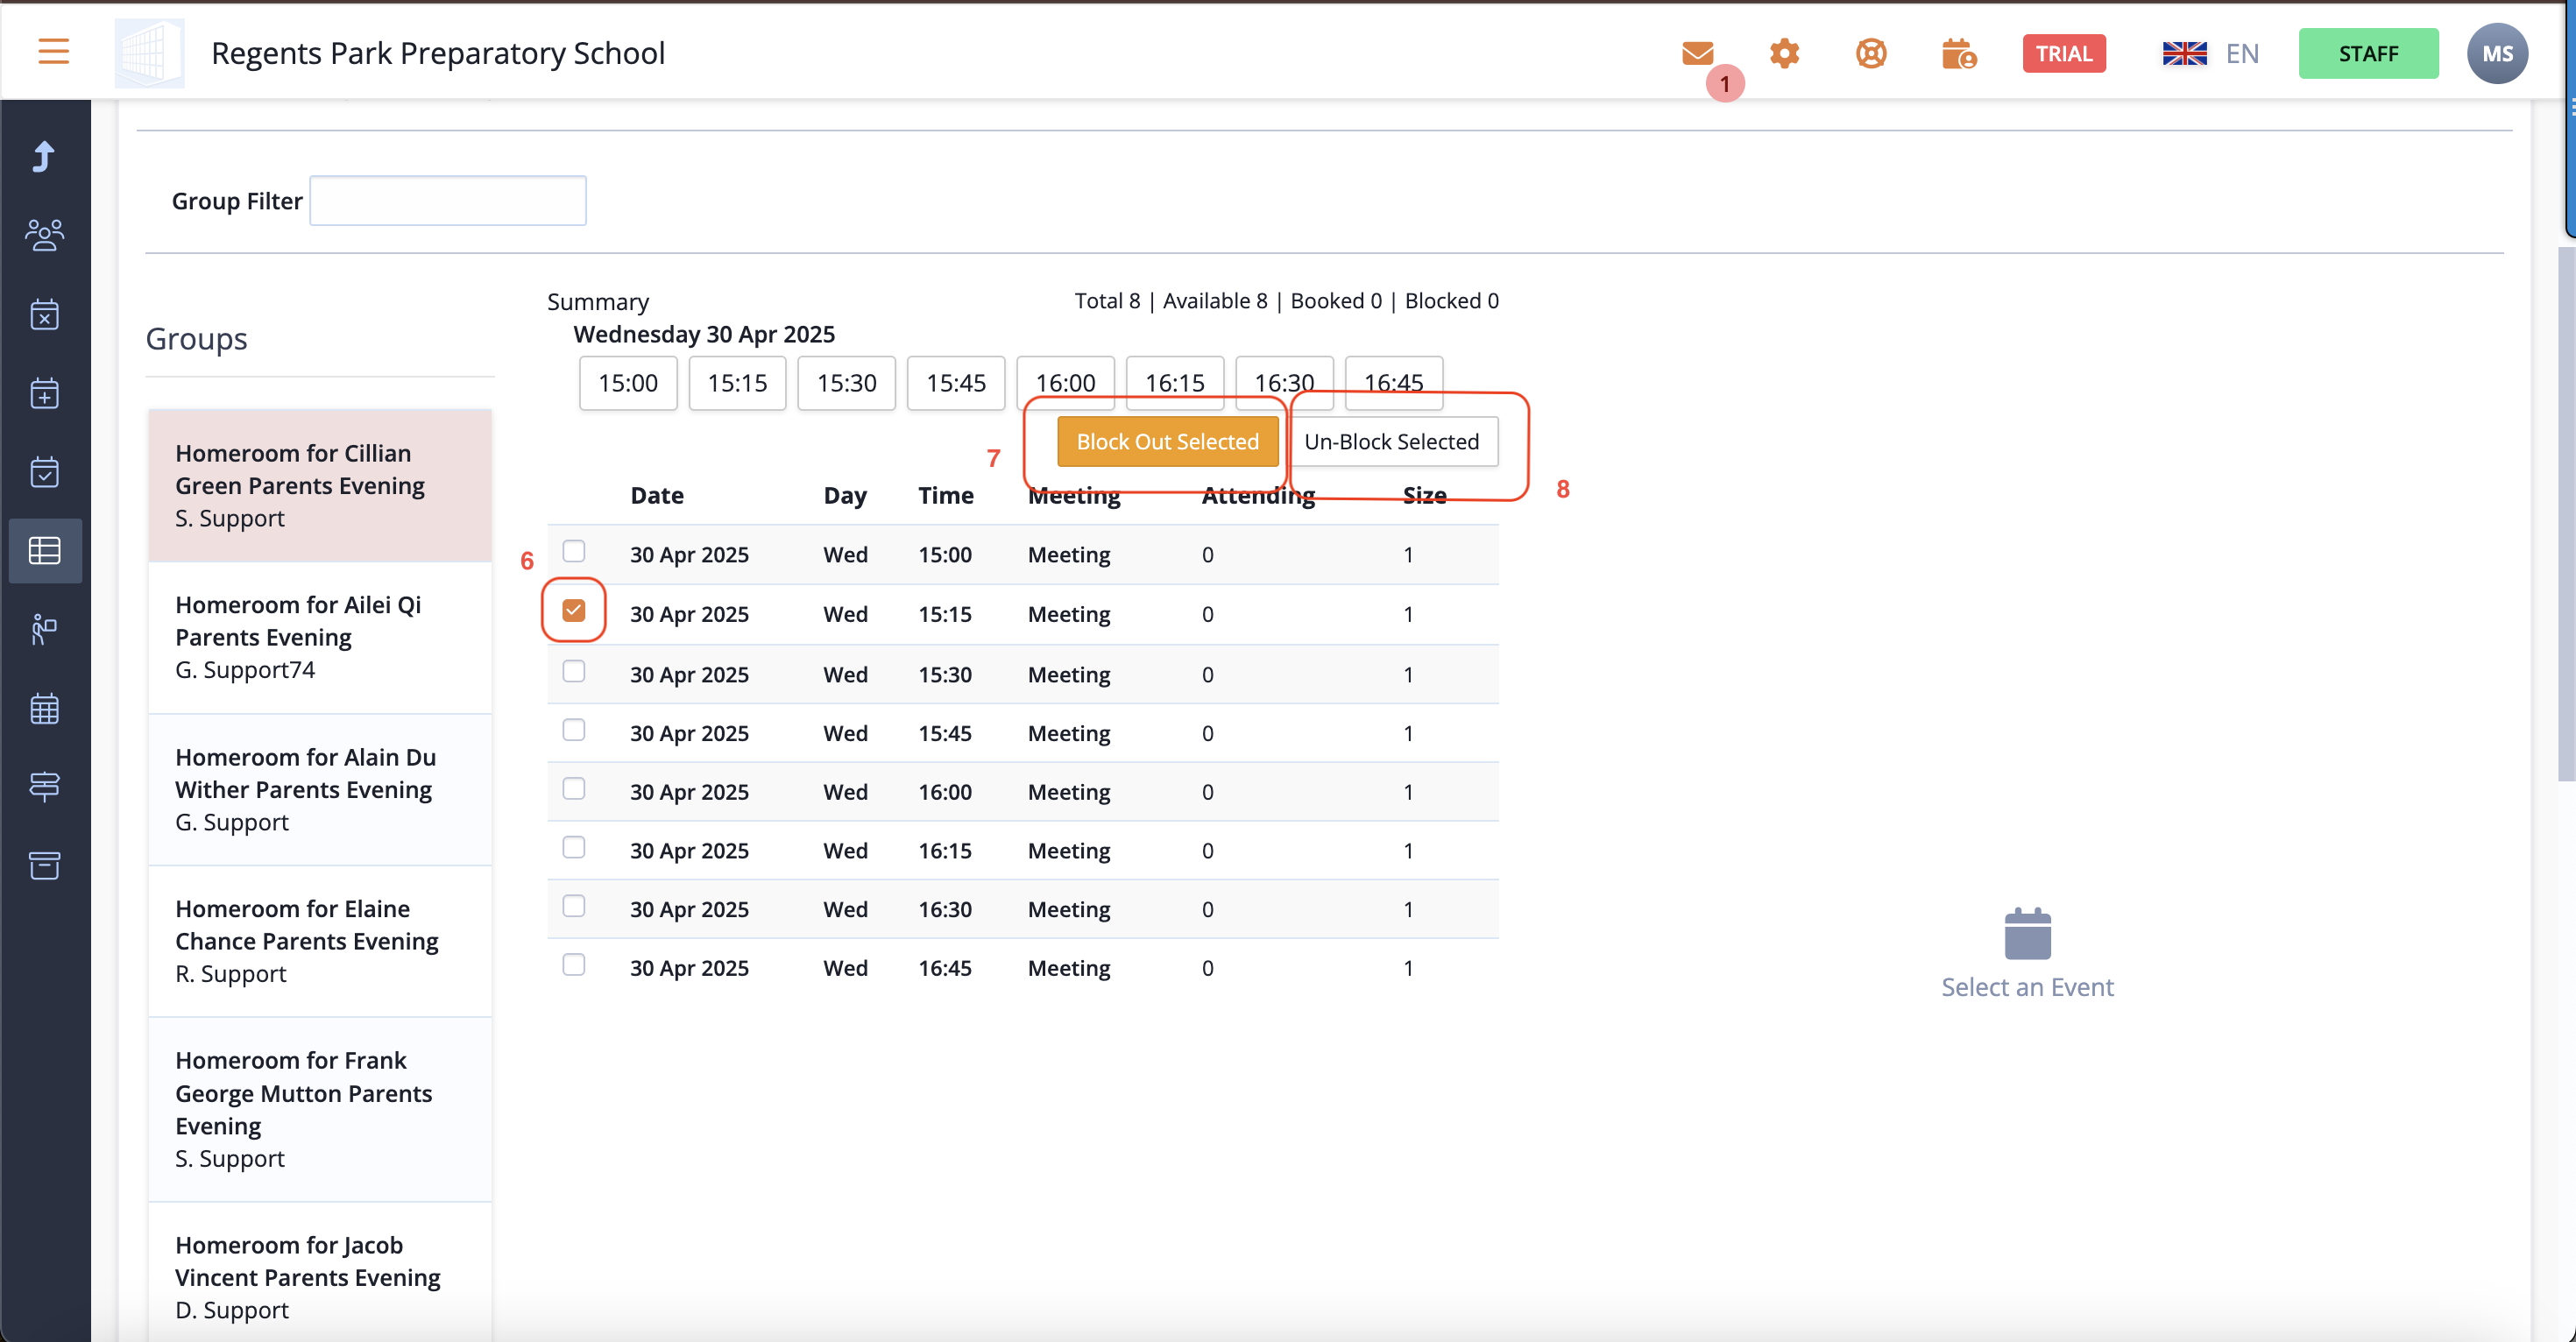Check the 15:00 meeting row checkbox
Image resolution: width=2576 pixels, height=1342 pixels.
(574, 551)
